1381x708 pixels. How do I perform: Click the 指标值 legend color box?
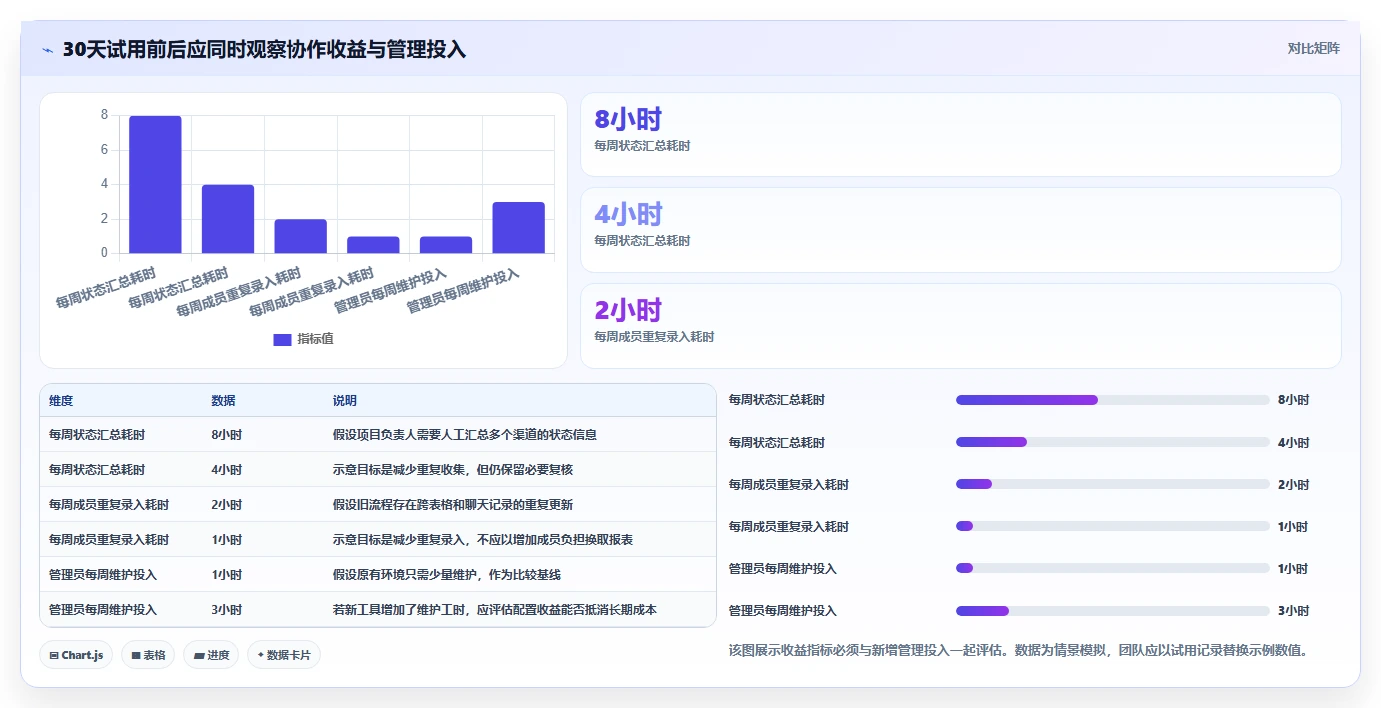click(282, 339)
